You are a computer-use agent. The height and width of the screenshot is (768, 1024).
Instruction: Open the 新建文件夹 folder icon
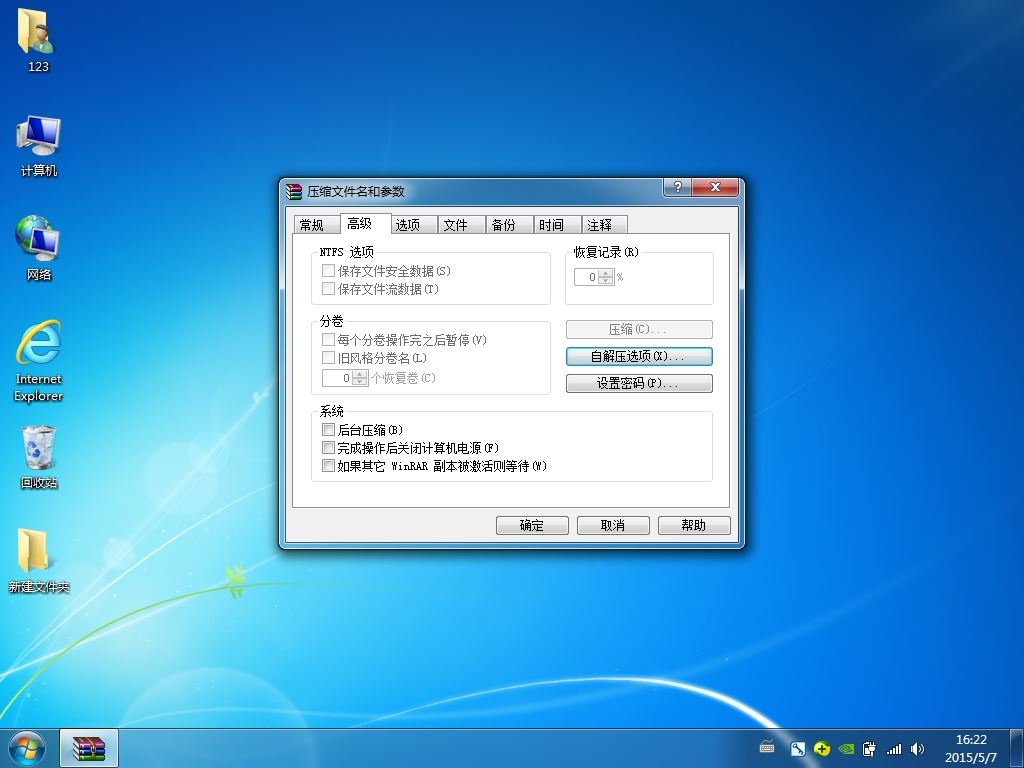pyautogui.click(x=39, y=560)
